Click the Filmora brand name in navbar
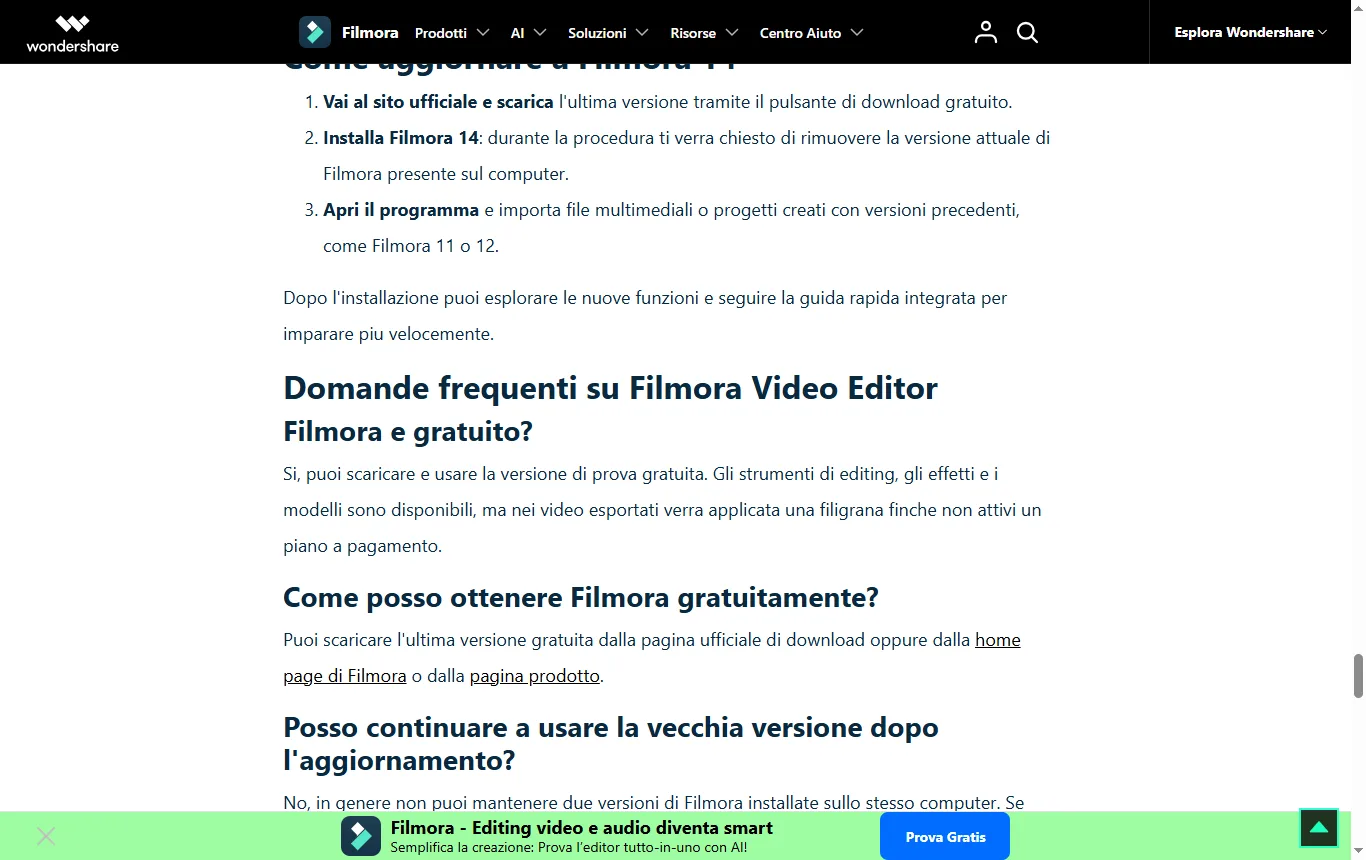Image resolution: width=1366 pixels, height=860 pixels. pyautogui.click(x=370, y=32)
